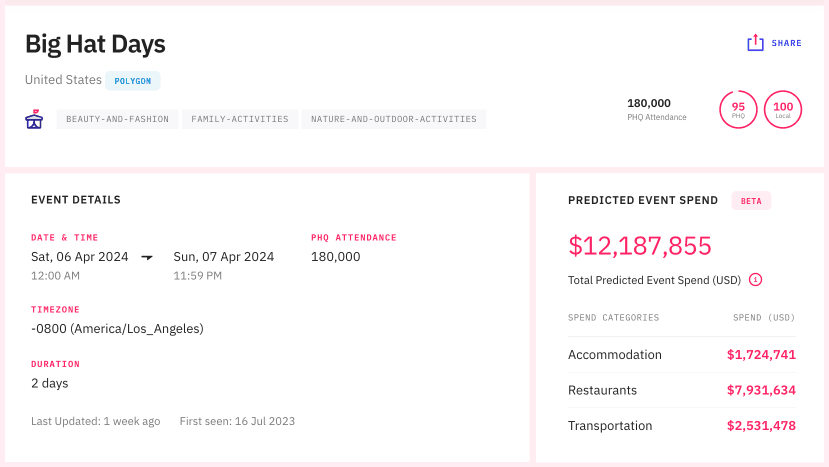
Task: Click the $12,187,855 total spend amount
Action: point(639,246)
